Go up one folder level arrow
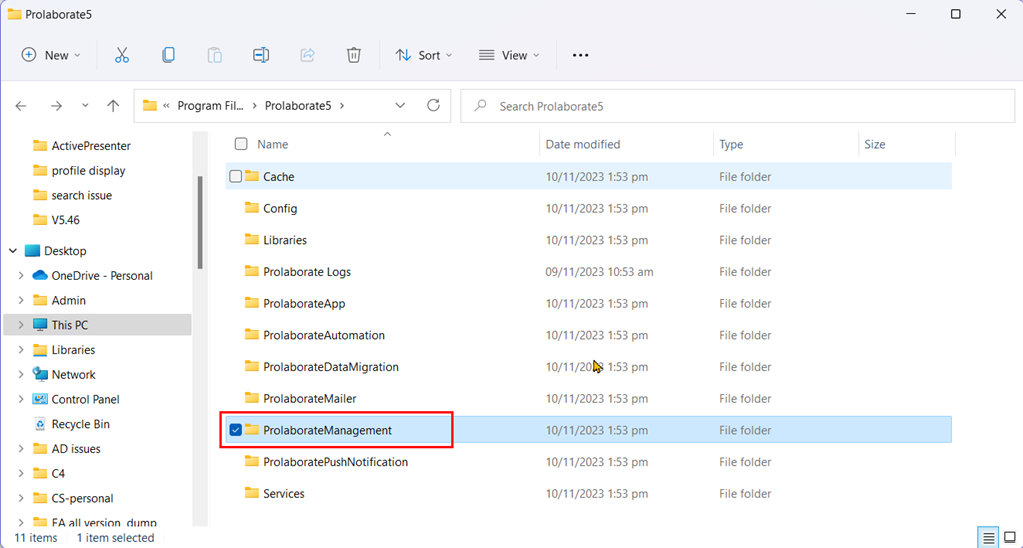The image size is (1023, 548). 113,106
